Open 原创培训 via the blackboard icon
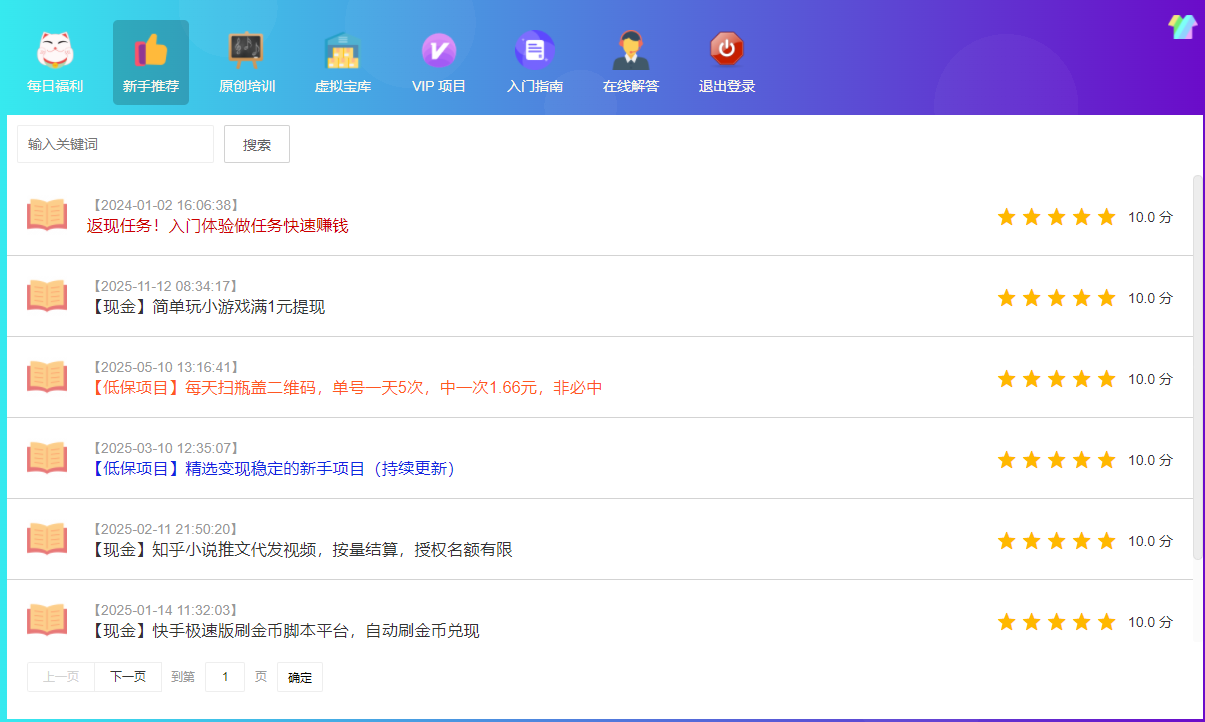 (246, 50)
